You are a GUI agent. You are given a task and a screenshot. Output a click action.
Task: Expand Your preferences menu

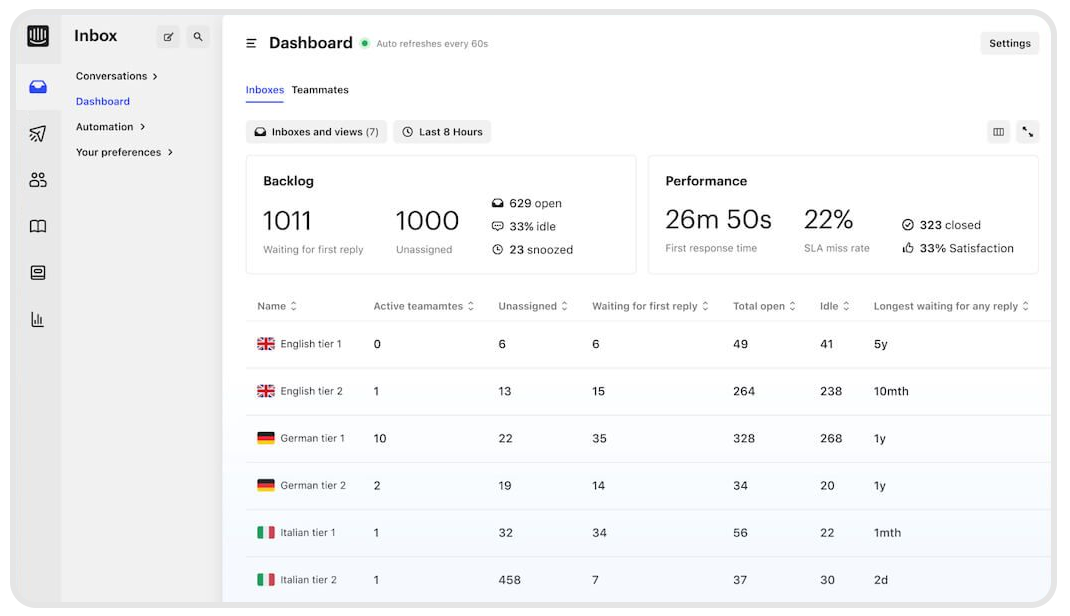124,152
